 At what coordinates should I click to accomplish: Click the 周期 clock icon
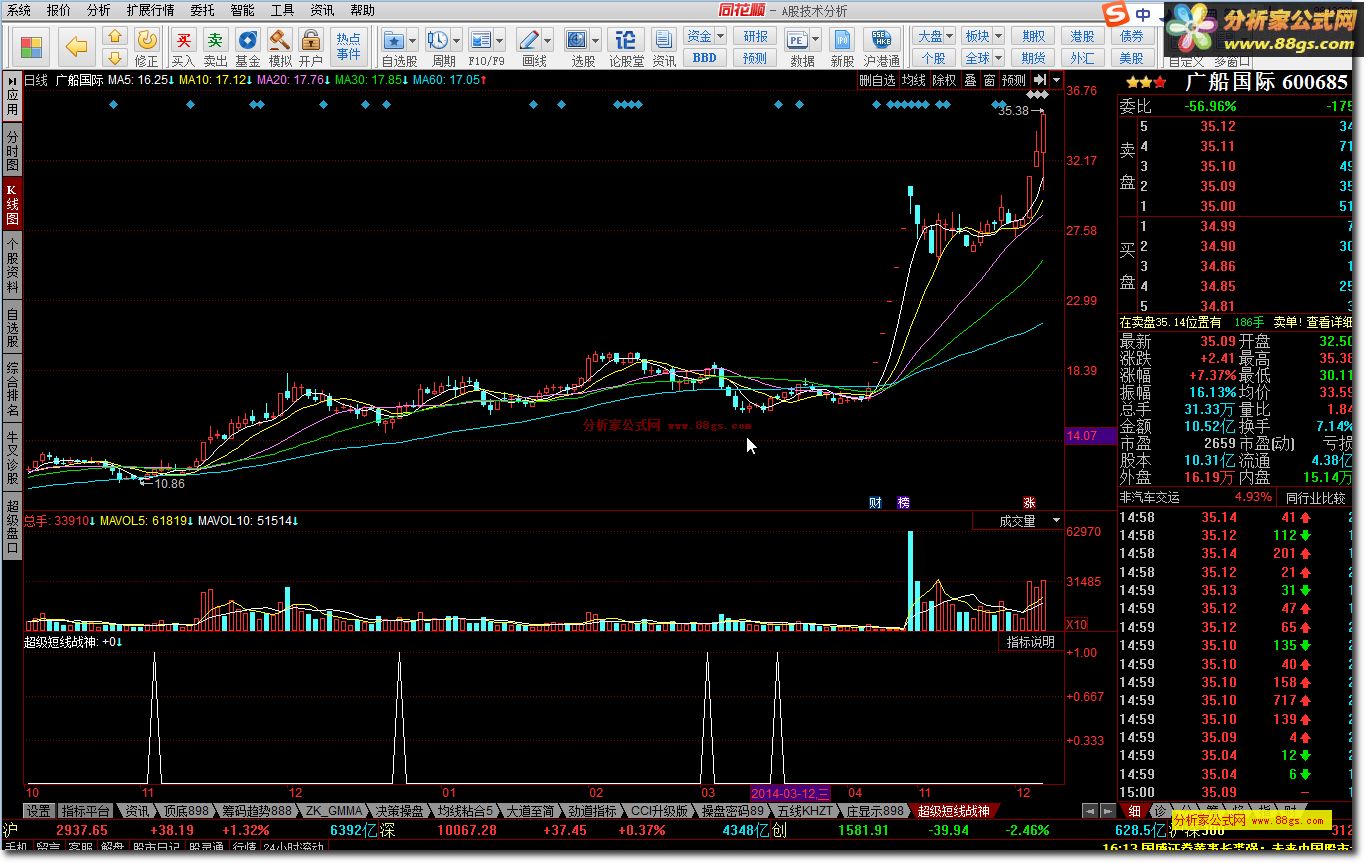click(437, 40)
